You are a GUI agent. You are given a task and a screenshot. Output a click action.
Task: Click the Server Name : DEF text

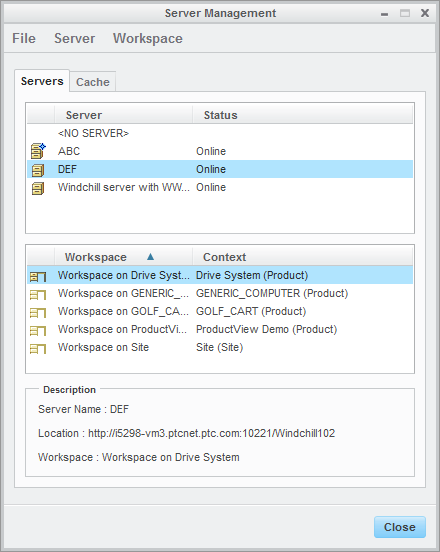point(83,409)
